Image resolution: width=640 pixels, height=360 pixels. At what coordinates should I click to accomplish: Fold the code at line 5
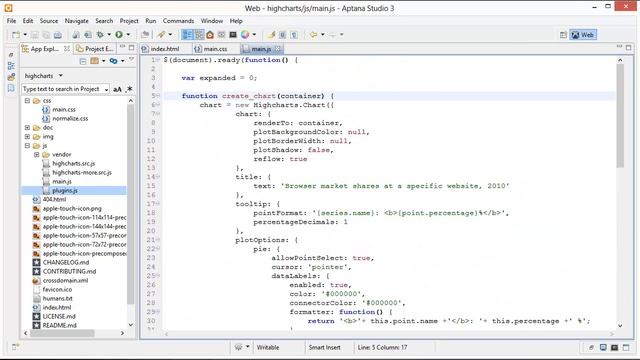pos(158,96)
